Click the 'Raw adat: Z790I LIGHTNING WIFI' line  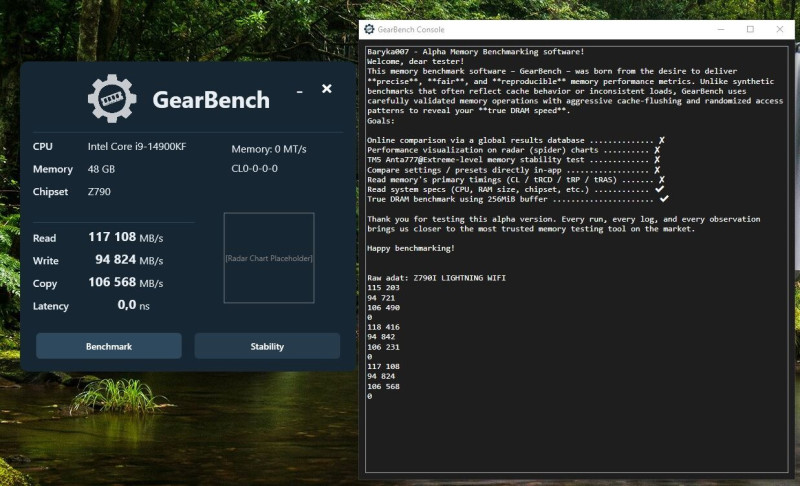(x=436, y=278)
